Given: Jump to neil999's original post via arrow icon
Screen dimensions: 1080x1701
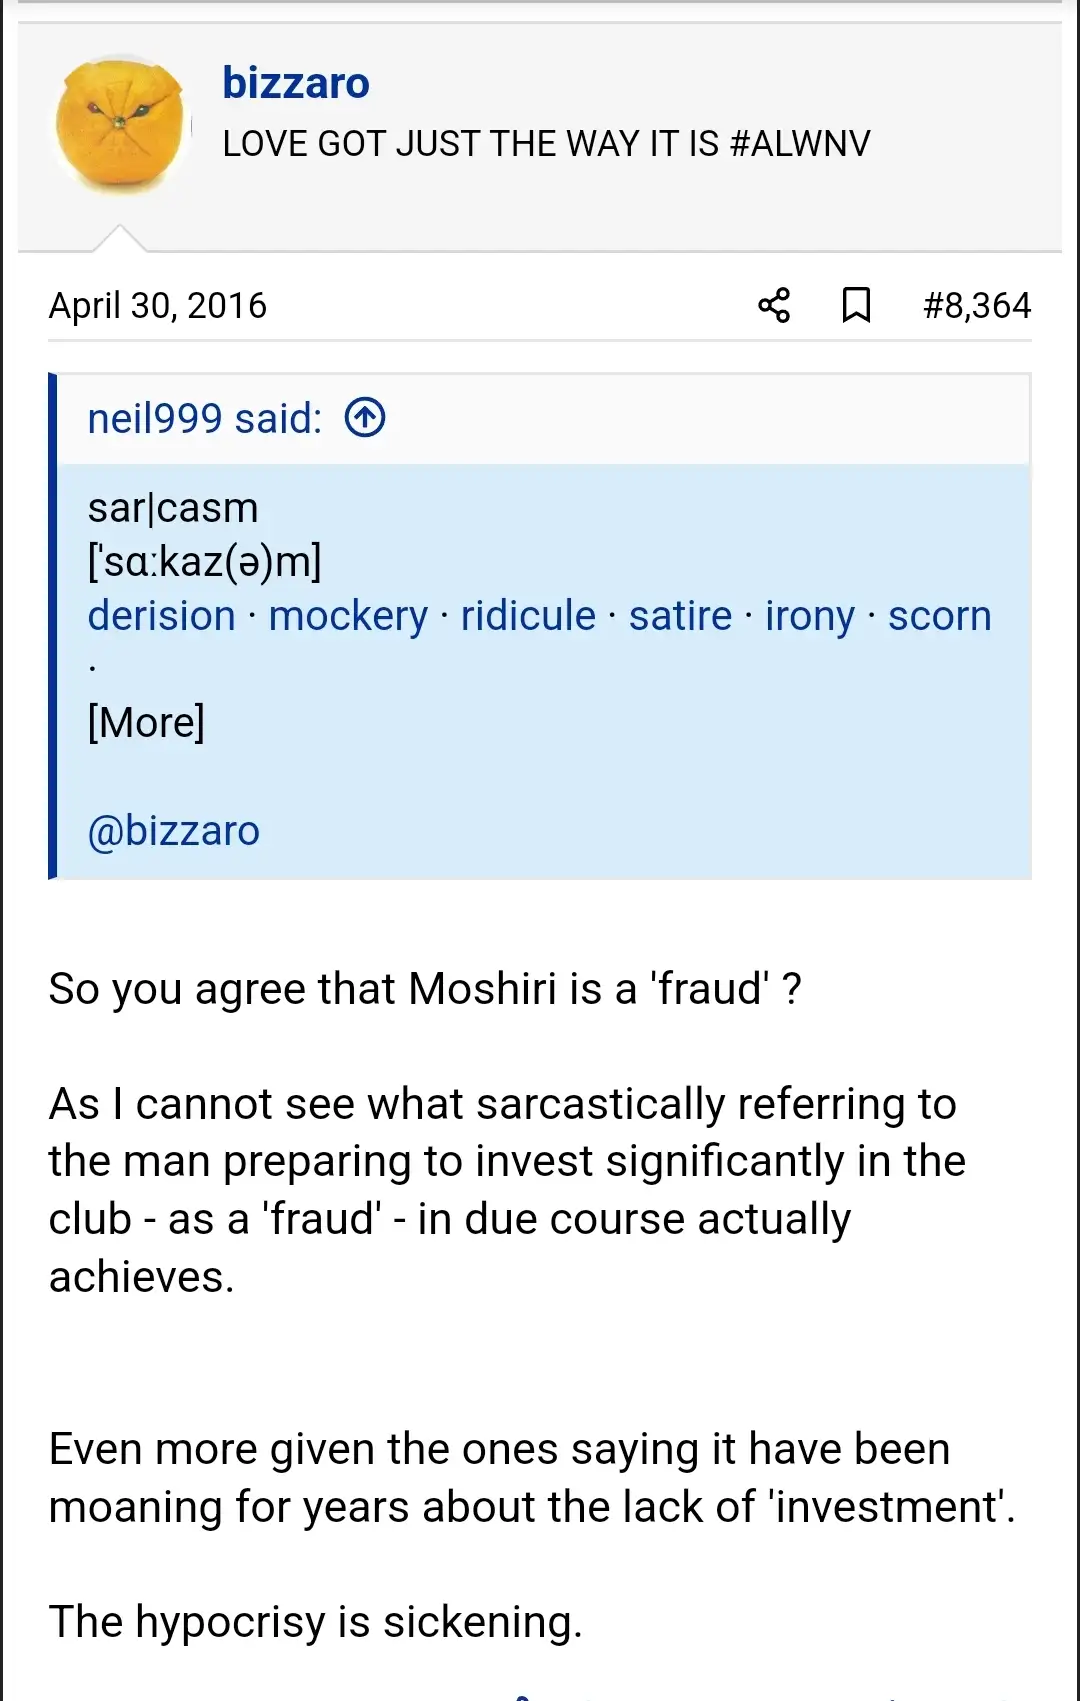Looking at the screenshot, I should click(365, 418).
